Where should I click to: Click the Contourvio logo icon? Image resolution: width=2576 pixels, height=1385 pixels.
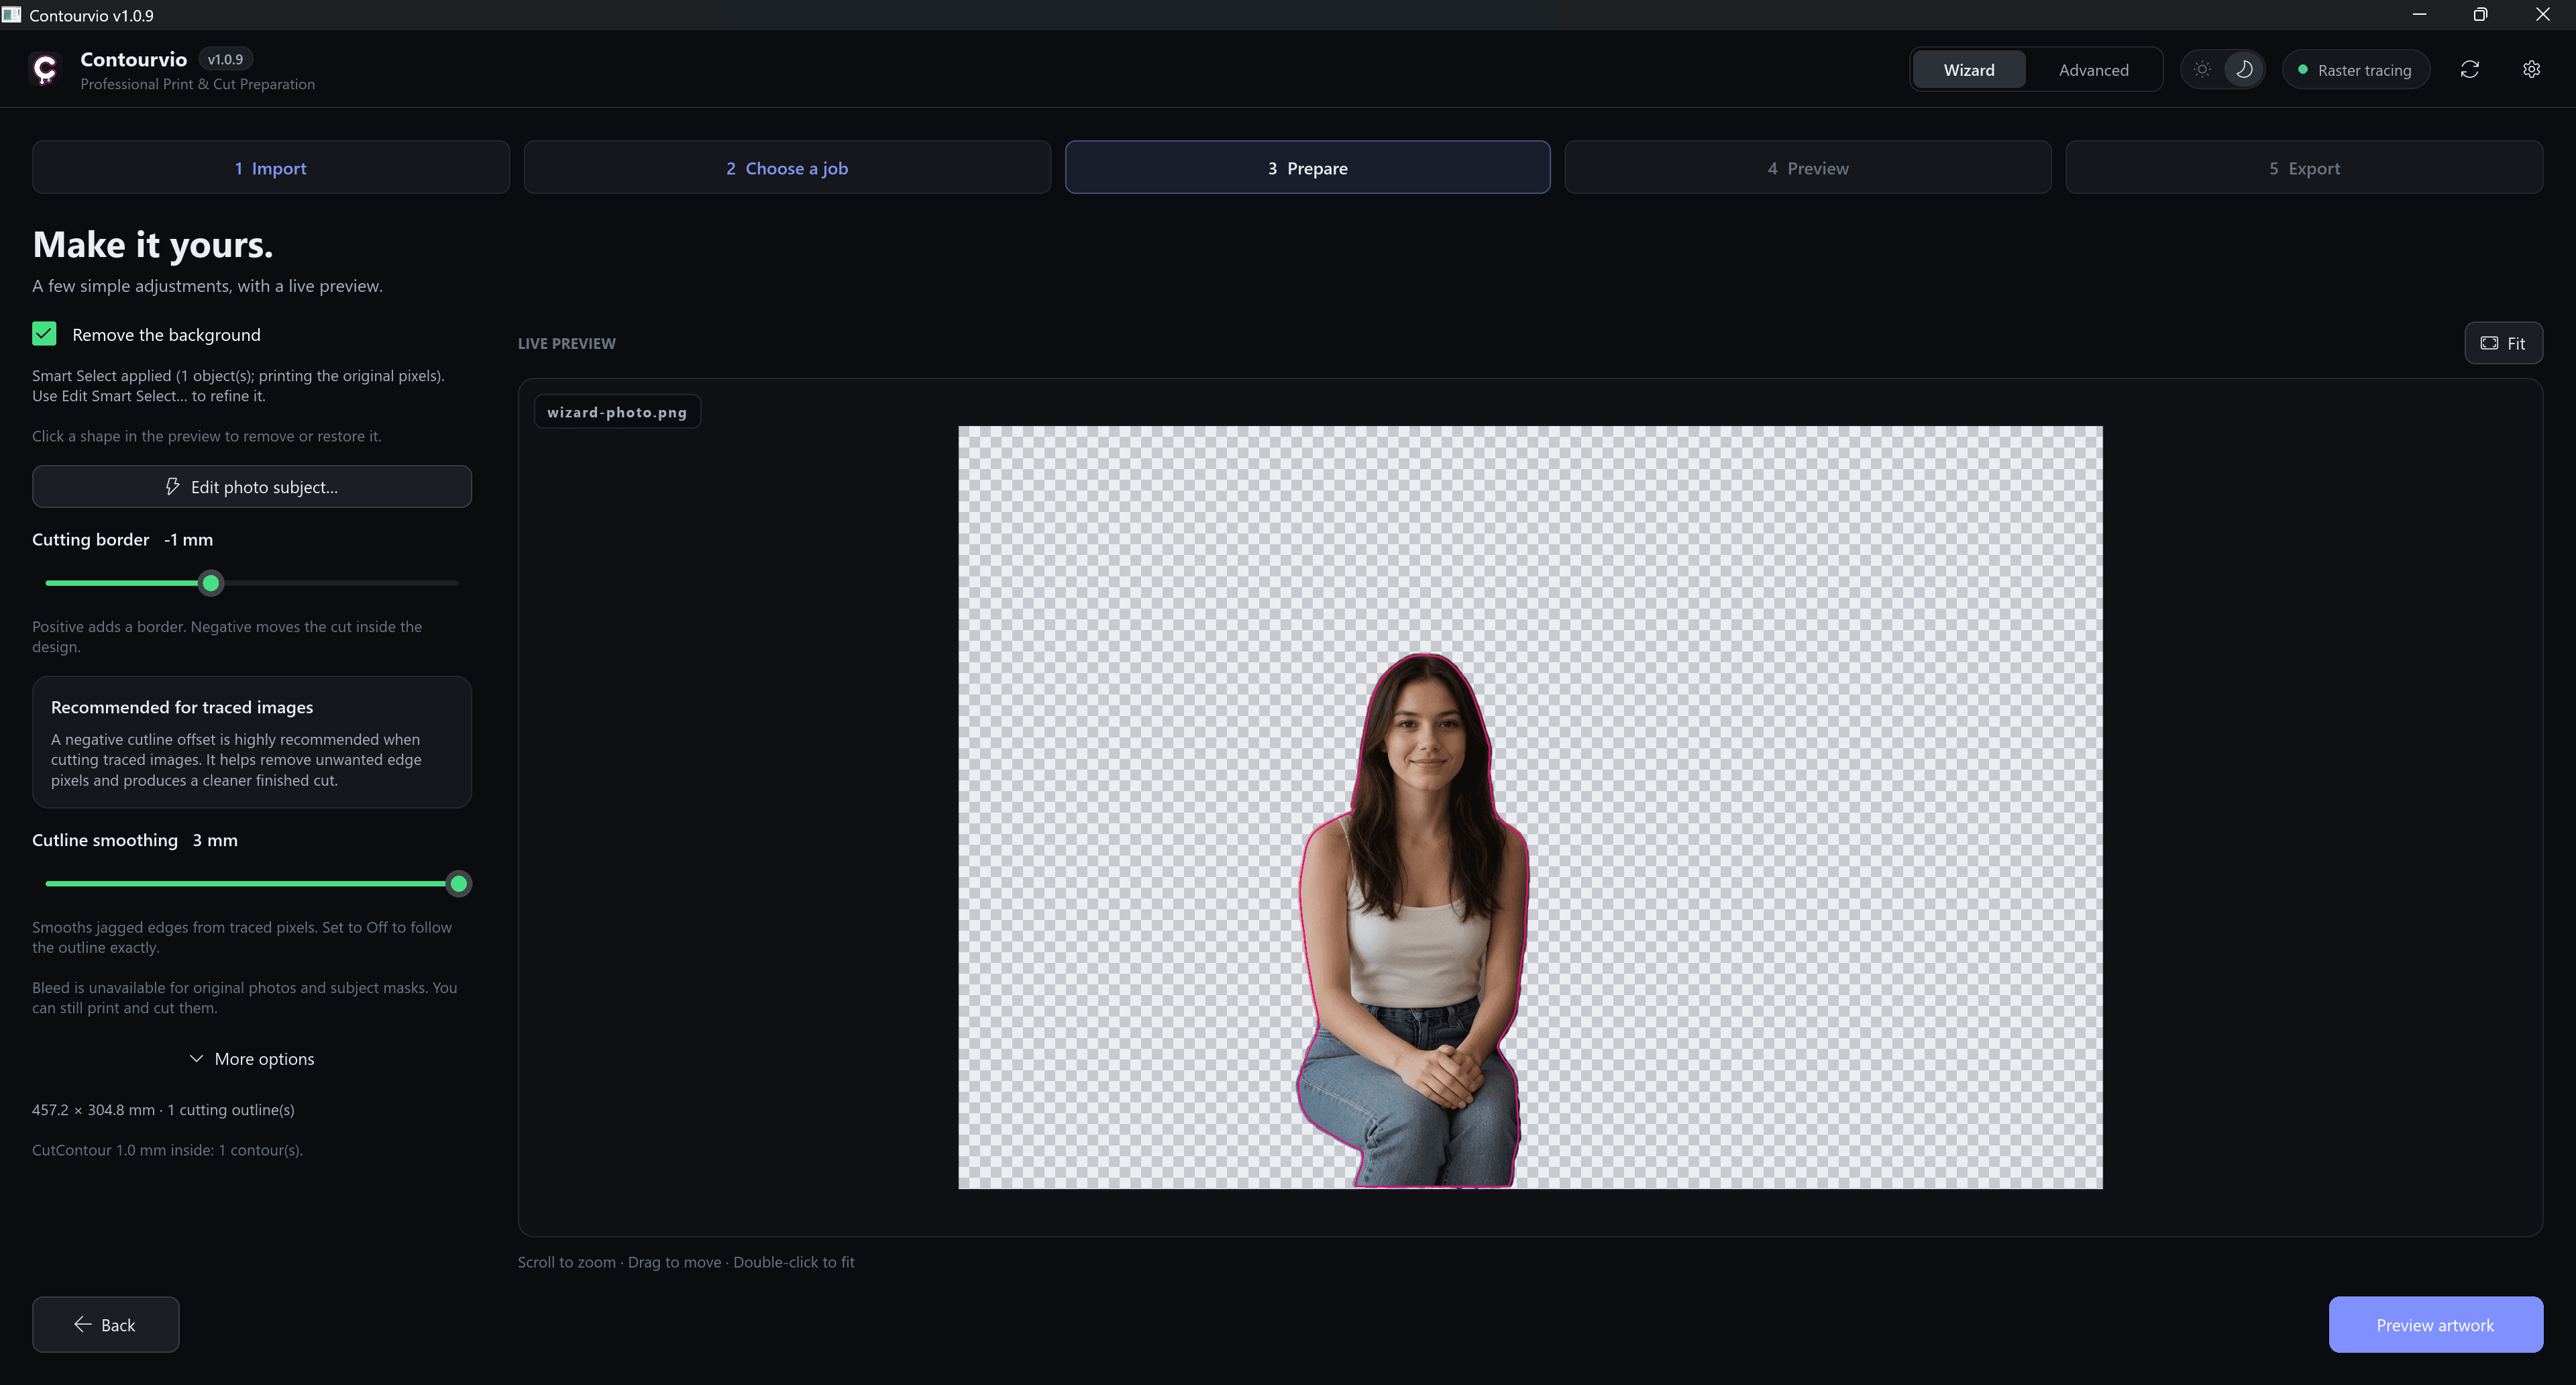click(x=45, y=69)
